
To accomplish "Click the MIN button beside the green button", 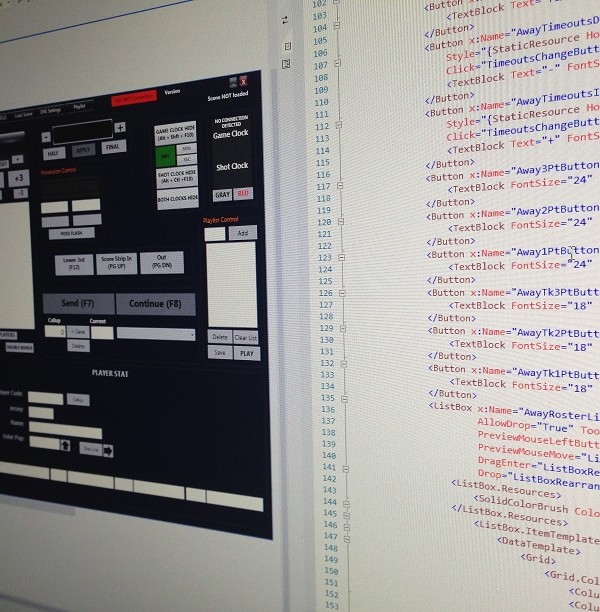I will (187, 149).
